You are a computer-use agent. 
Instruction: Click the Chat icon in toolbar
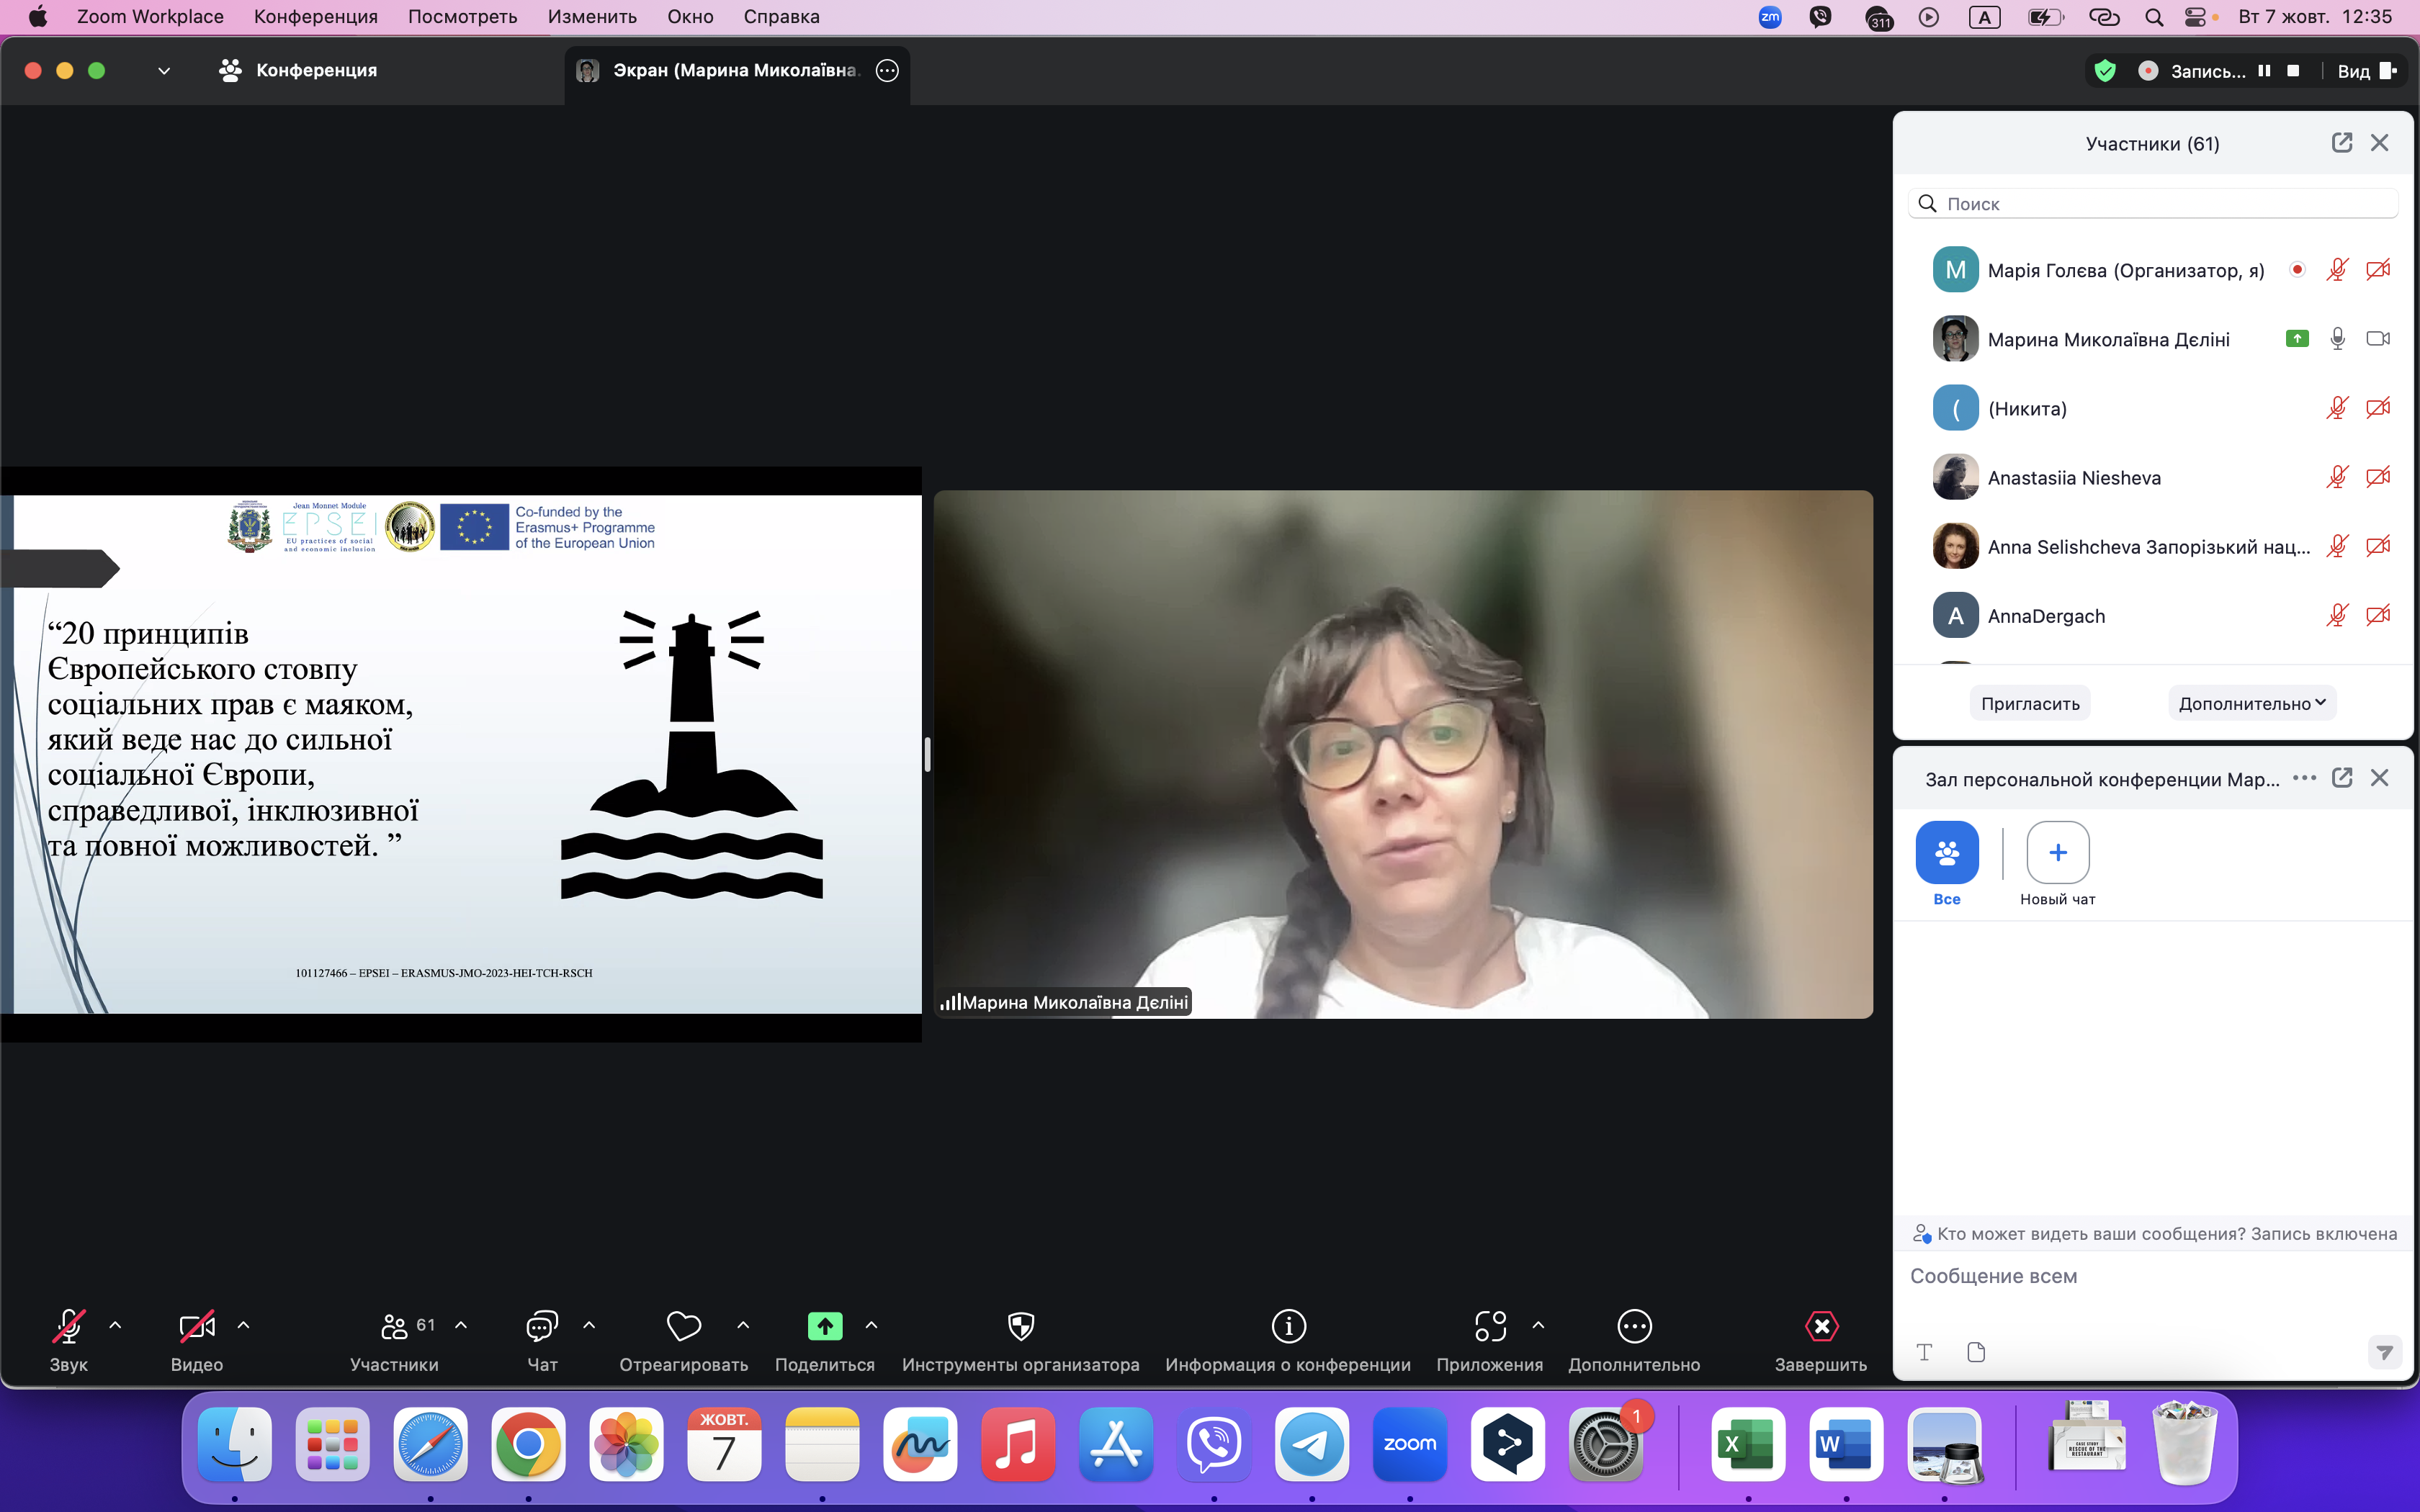coord(541,1326)
